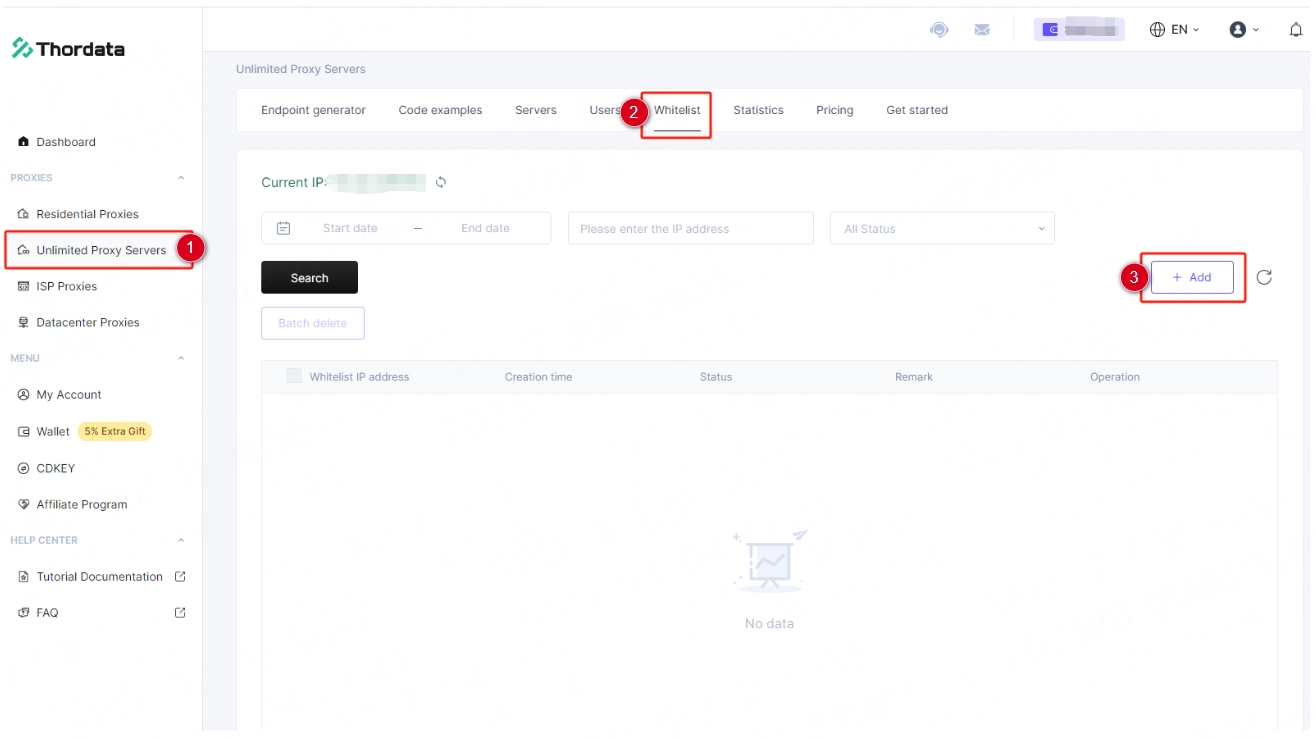Click the Affiliate Program icon
1316x740 pixels.
24,505
